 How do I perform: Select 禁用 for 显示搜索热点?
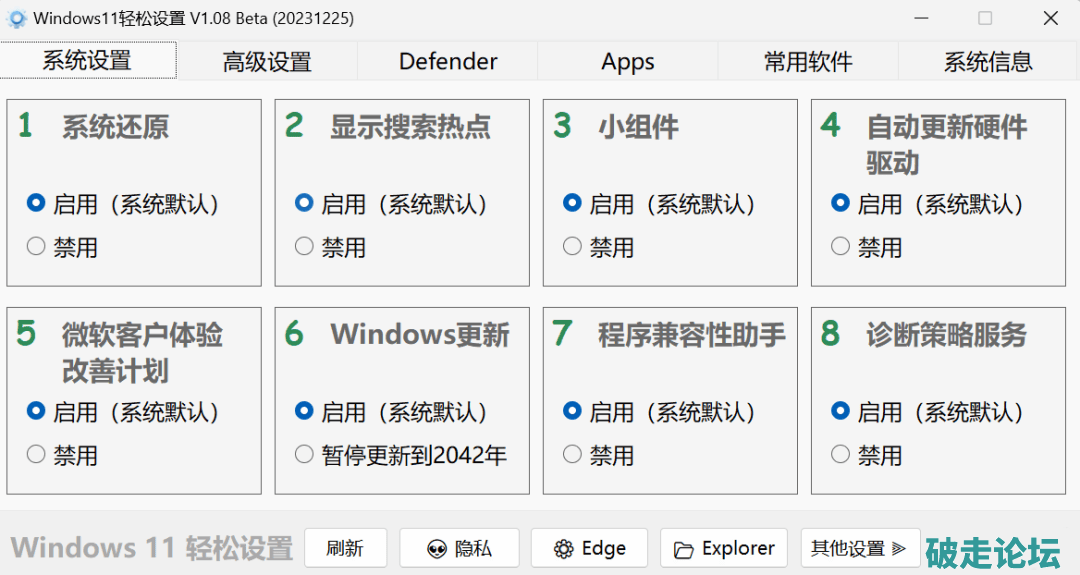tap(305, 246)
